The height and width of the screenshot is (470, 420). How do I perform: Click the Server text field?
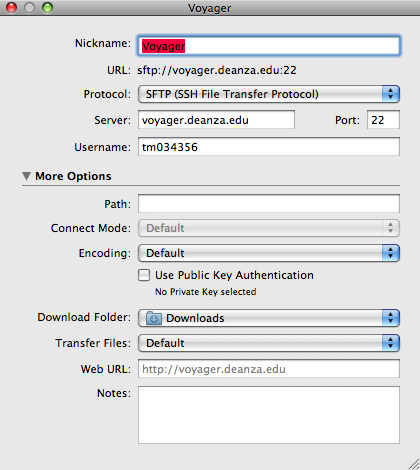[x=216, y=120]
